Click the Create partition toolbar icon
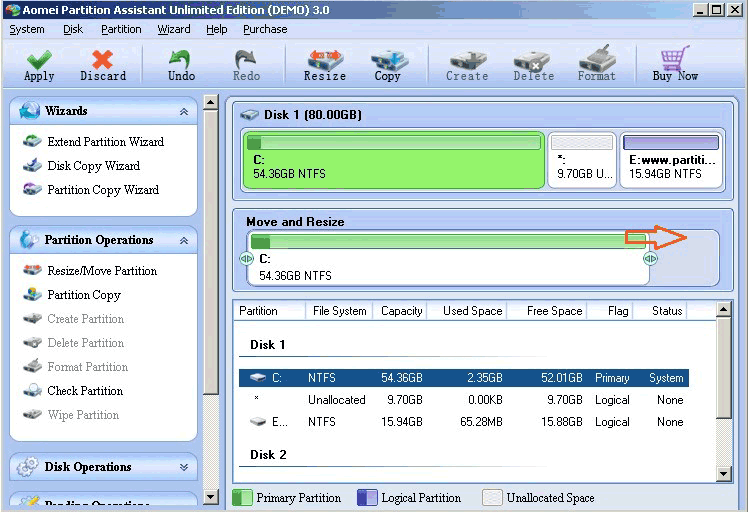 pyautogui.click(x=468, y=61)
